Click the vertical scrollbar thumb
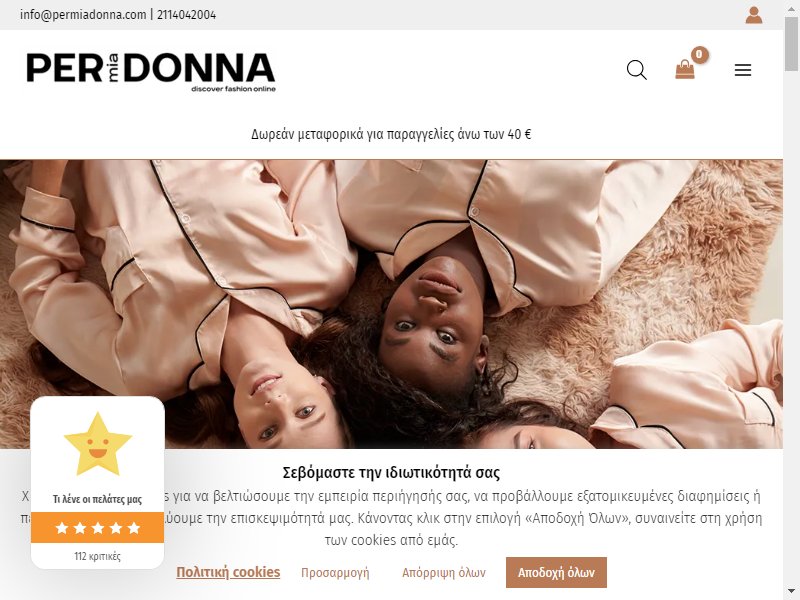 coord(791,43)
